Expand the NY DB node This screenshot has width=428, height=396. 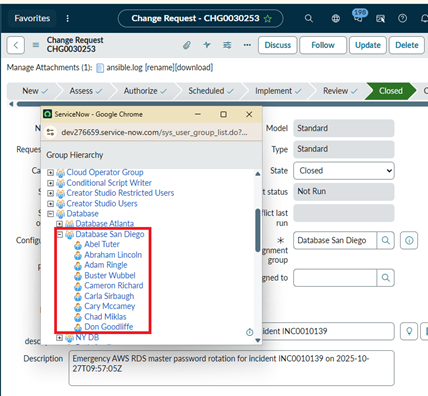[x=59, y=338]
